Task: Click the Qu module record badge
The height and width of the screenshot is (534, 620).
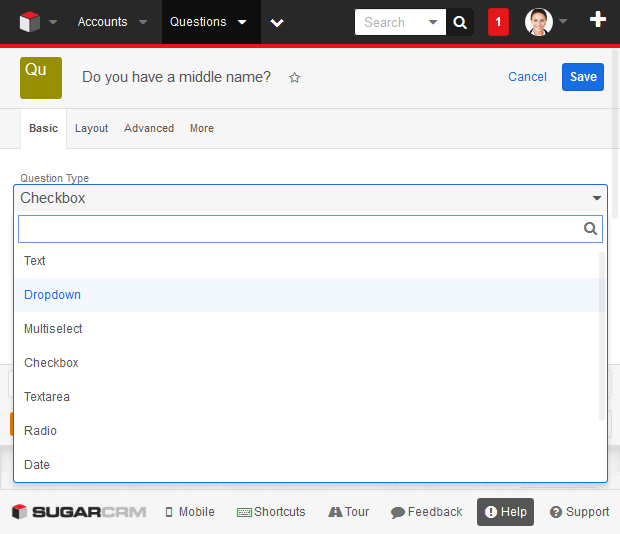Action: pyautogui.click(x=41, y=78)
